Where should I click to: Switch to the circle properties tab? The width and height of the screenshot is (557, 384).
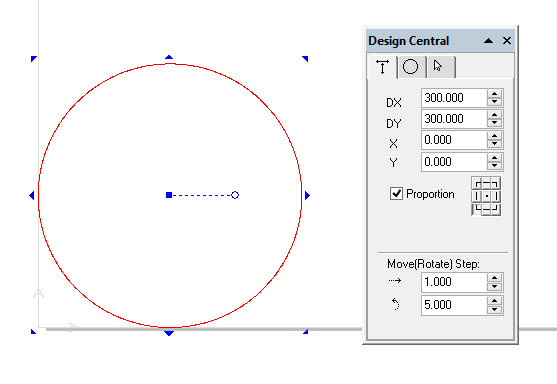410,66
